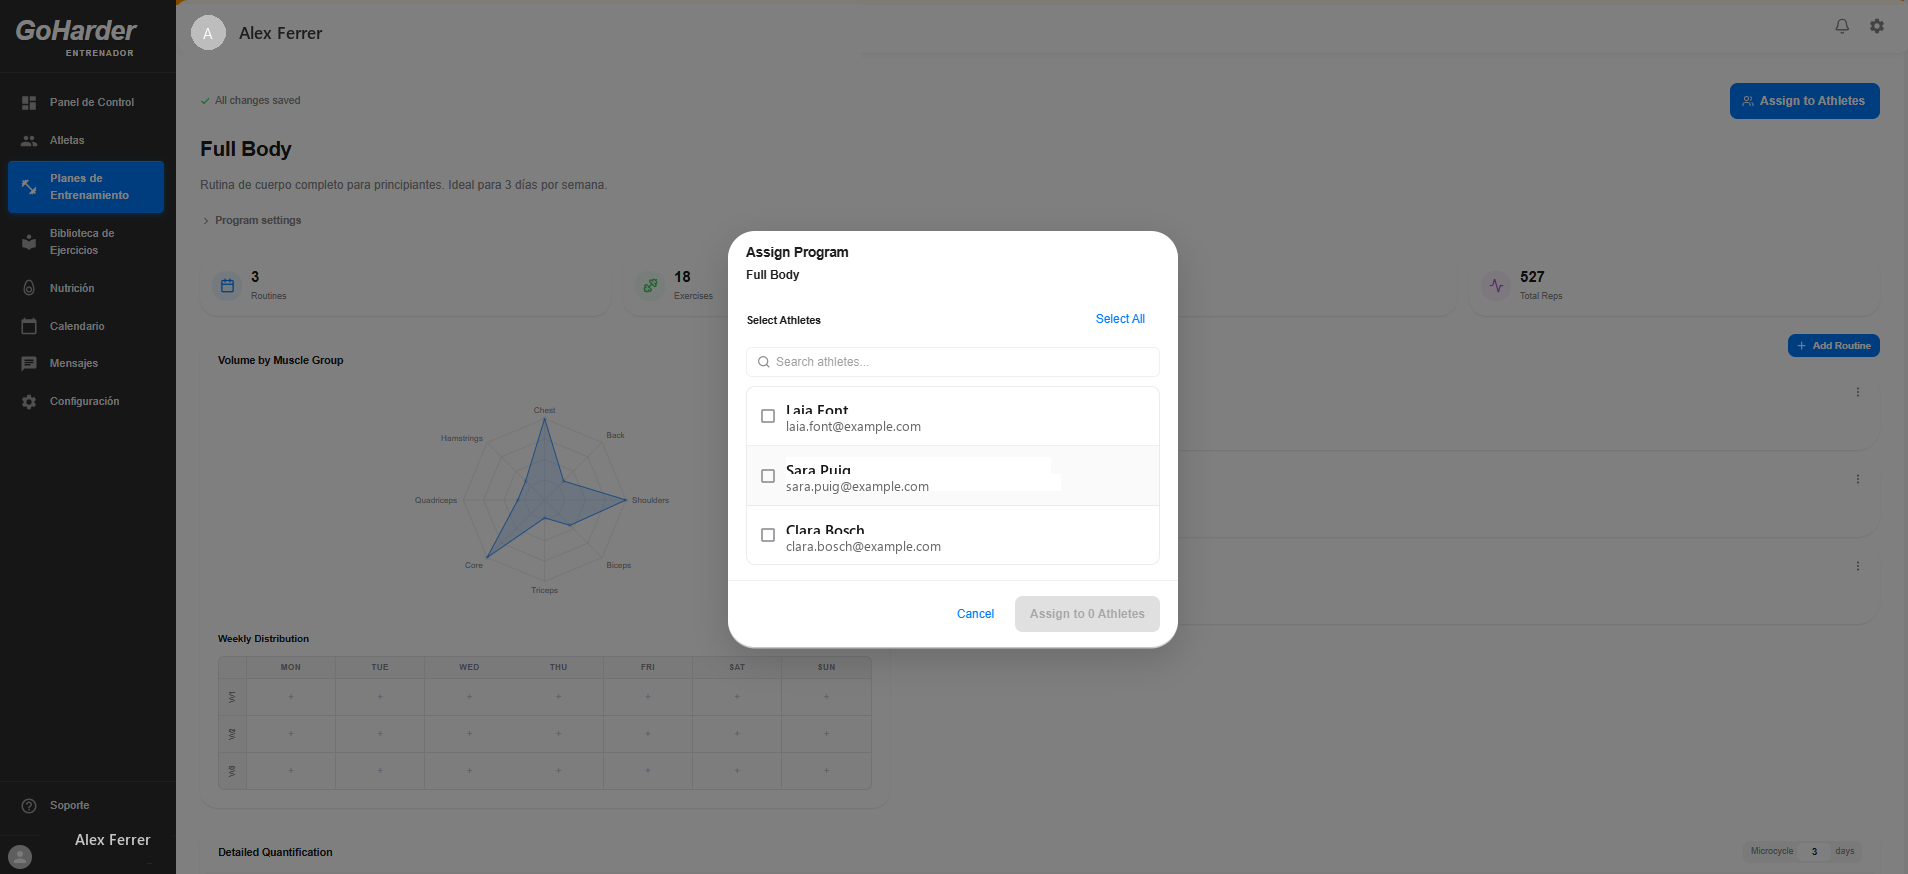
Task: Check the Laia Font checkbox
Action: tap(768, 416)
